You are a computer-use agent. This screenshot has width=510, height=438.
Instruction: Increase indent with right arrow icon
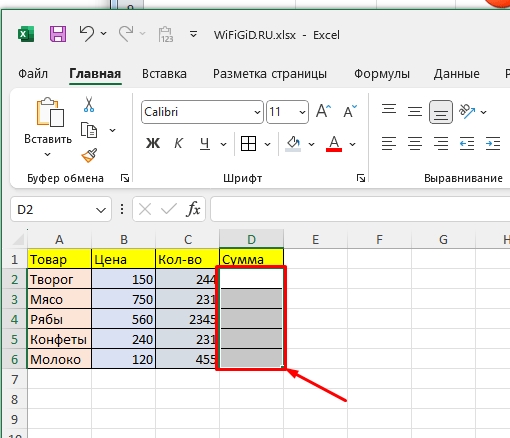493,144
